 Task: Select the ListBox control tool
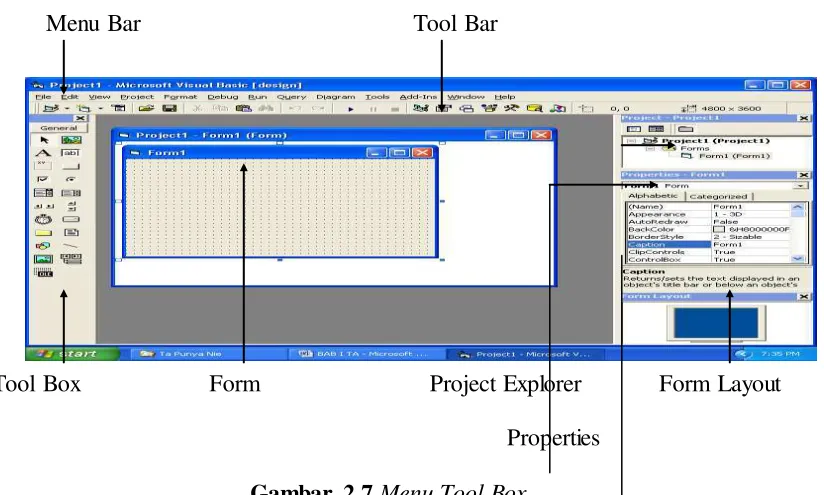click(x=71, y=193)
